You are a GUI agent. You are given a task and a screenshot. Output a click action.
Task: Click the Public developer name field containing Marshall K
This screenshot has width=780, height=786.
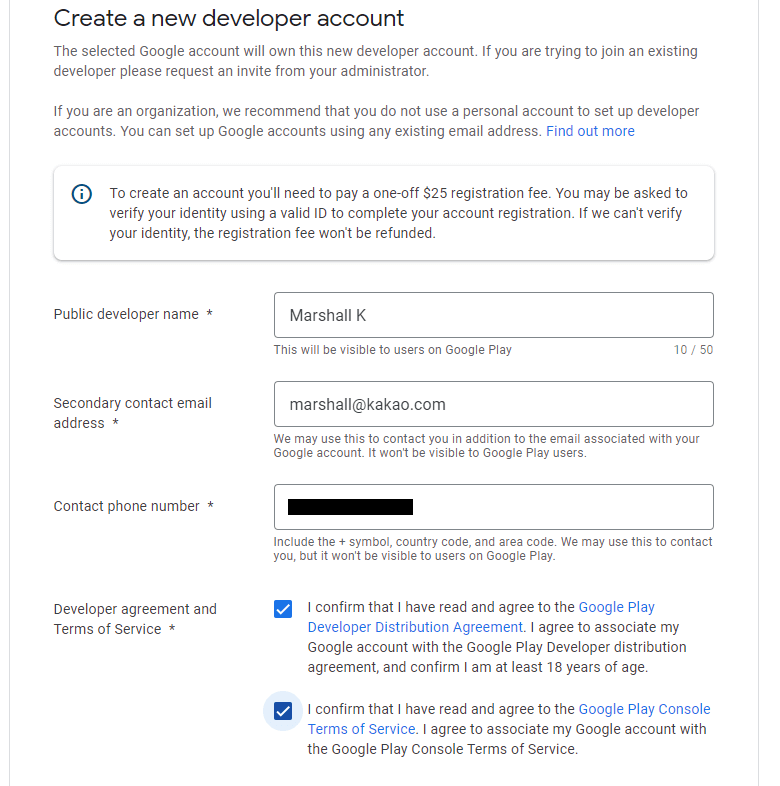(493, 315)
